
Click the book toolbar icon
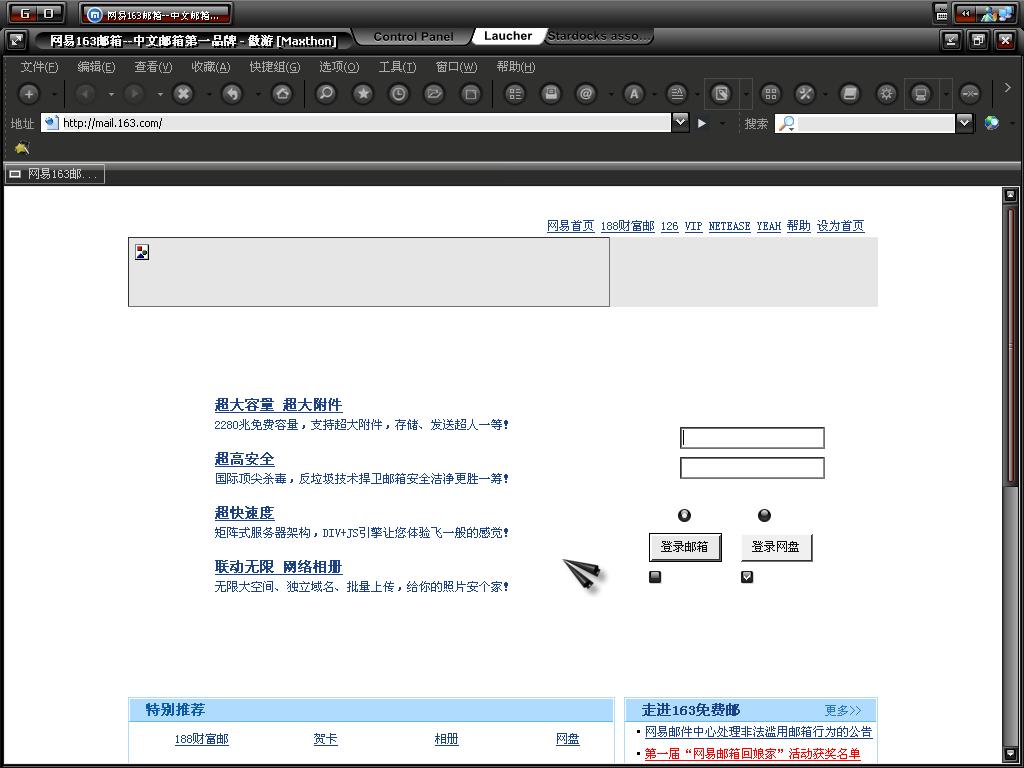(849, 94)
